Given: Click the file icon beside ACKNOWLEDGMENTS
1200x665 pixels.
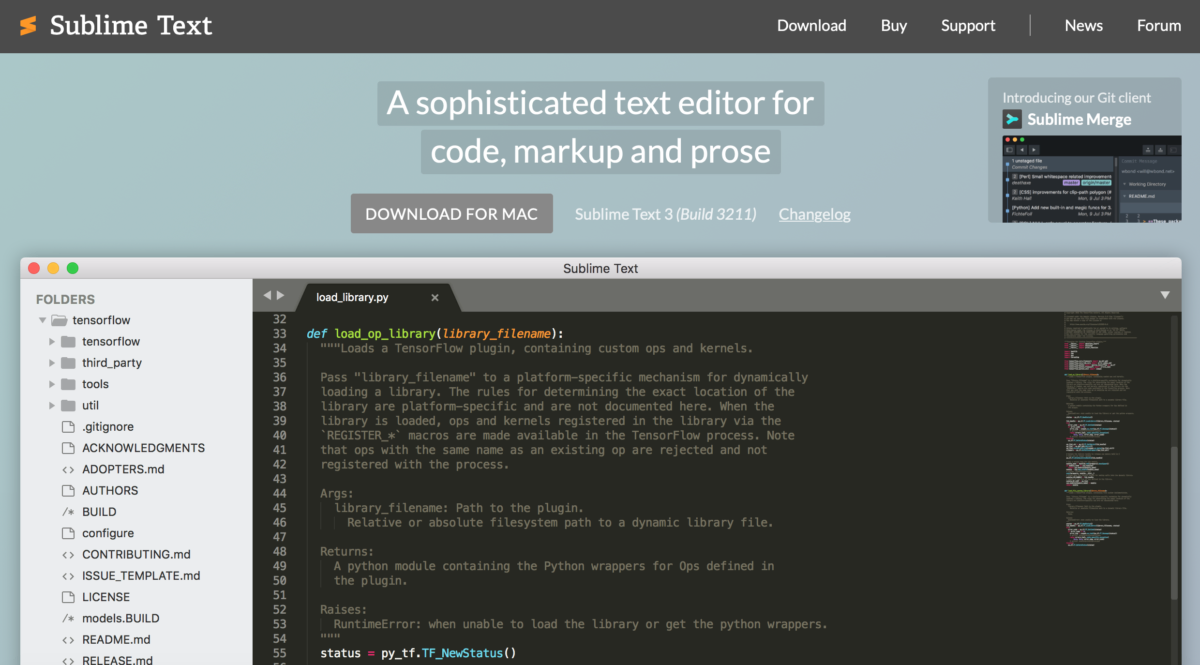Looking at the screenshot, I should click(68, 448).
